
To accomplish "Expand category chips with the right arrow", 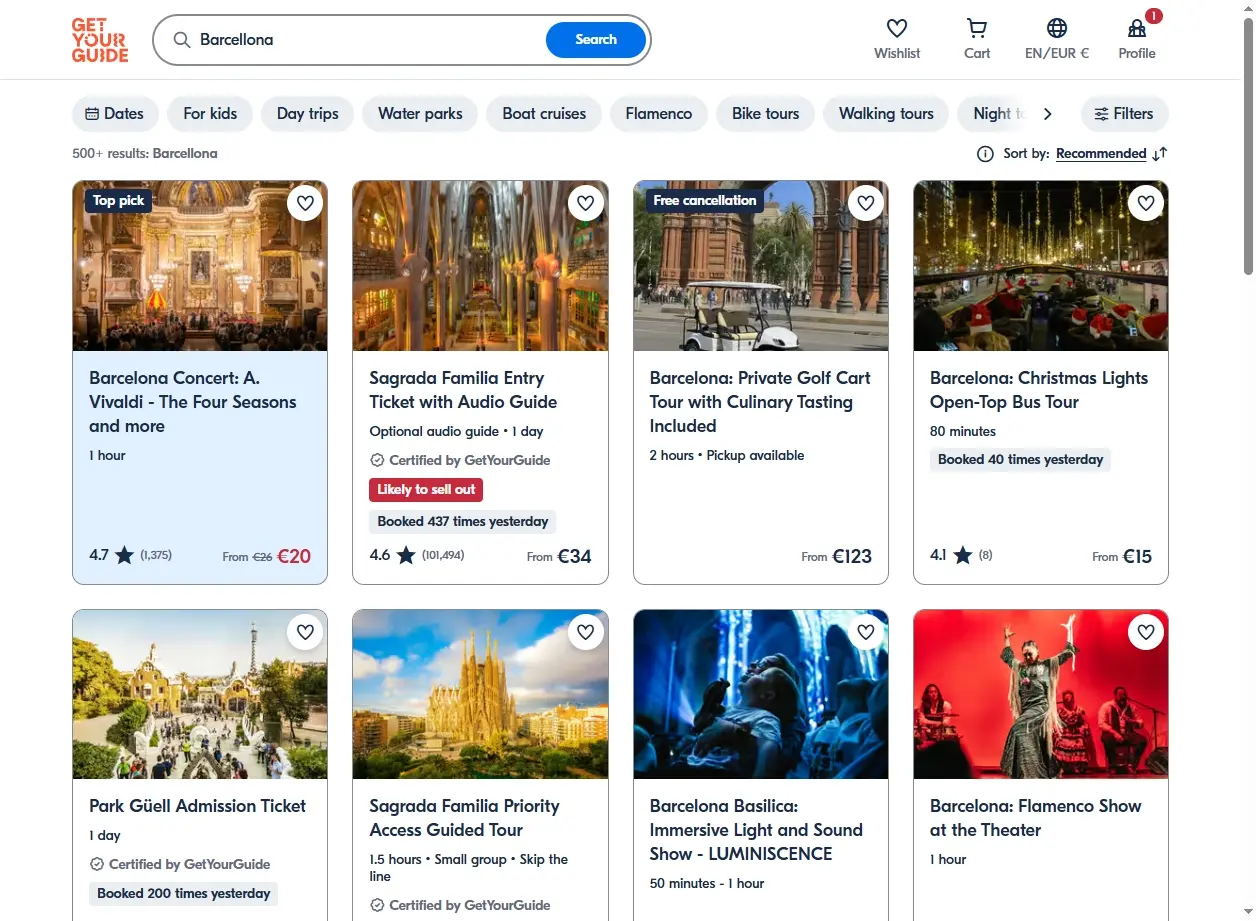I will (x=1047, y=114).
